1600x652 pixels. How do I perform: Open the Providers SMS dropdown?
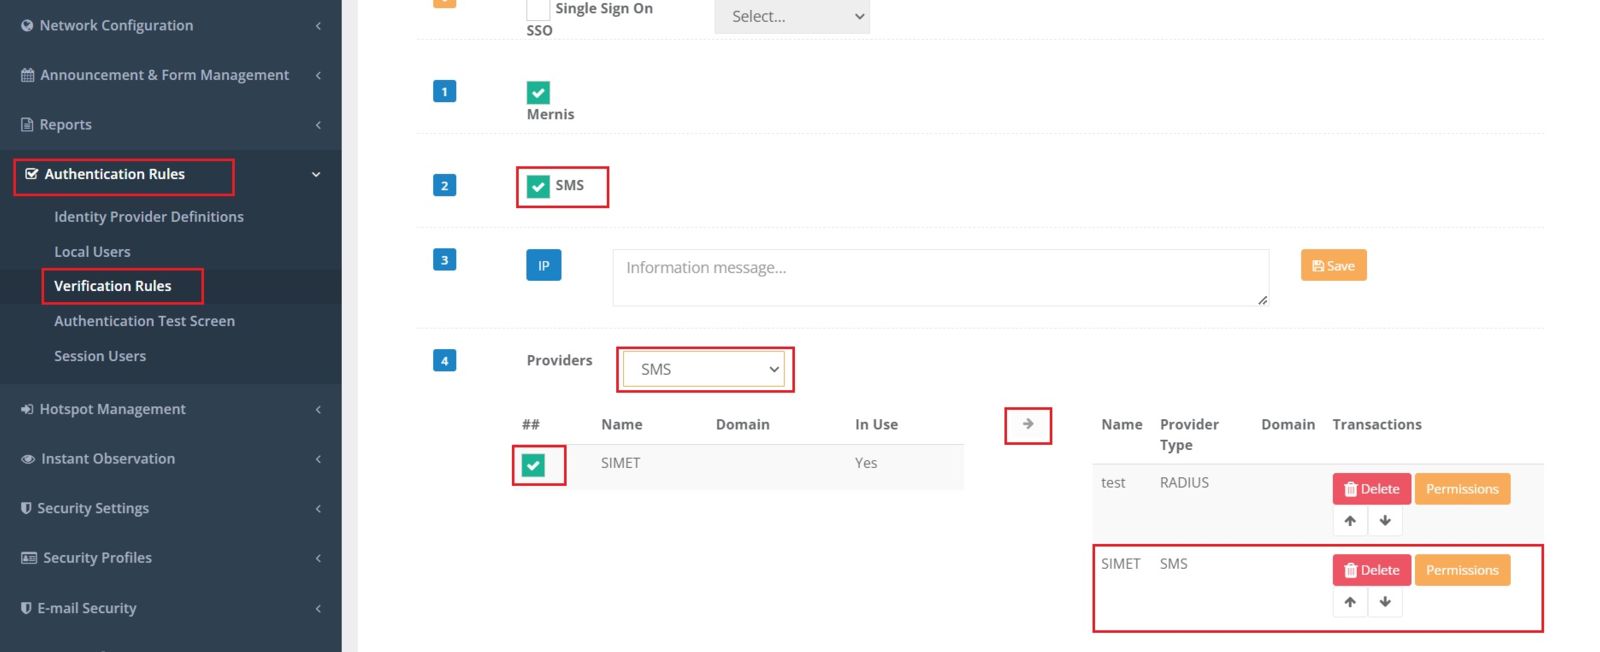pyautogui.click(x=705, y=369)
